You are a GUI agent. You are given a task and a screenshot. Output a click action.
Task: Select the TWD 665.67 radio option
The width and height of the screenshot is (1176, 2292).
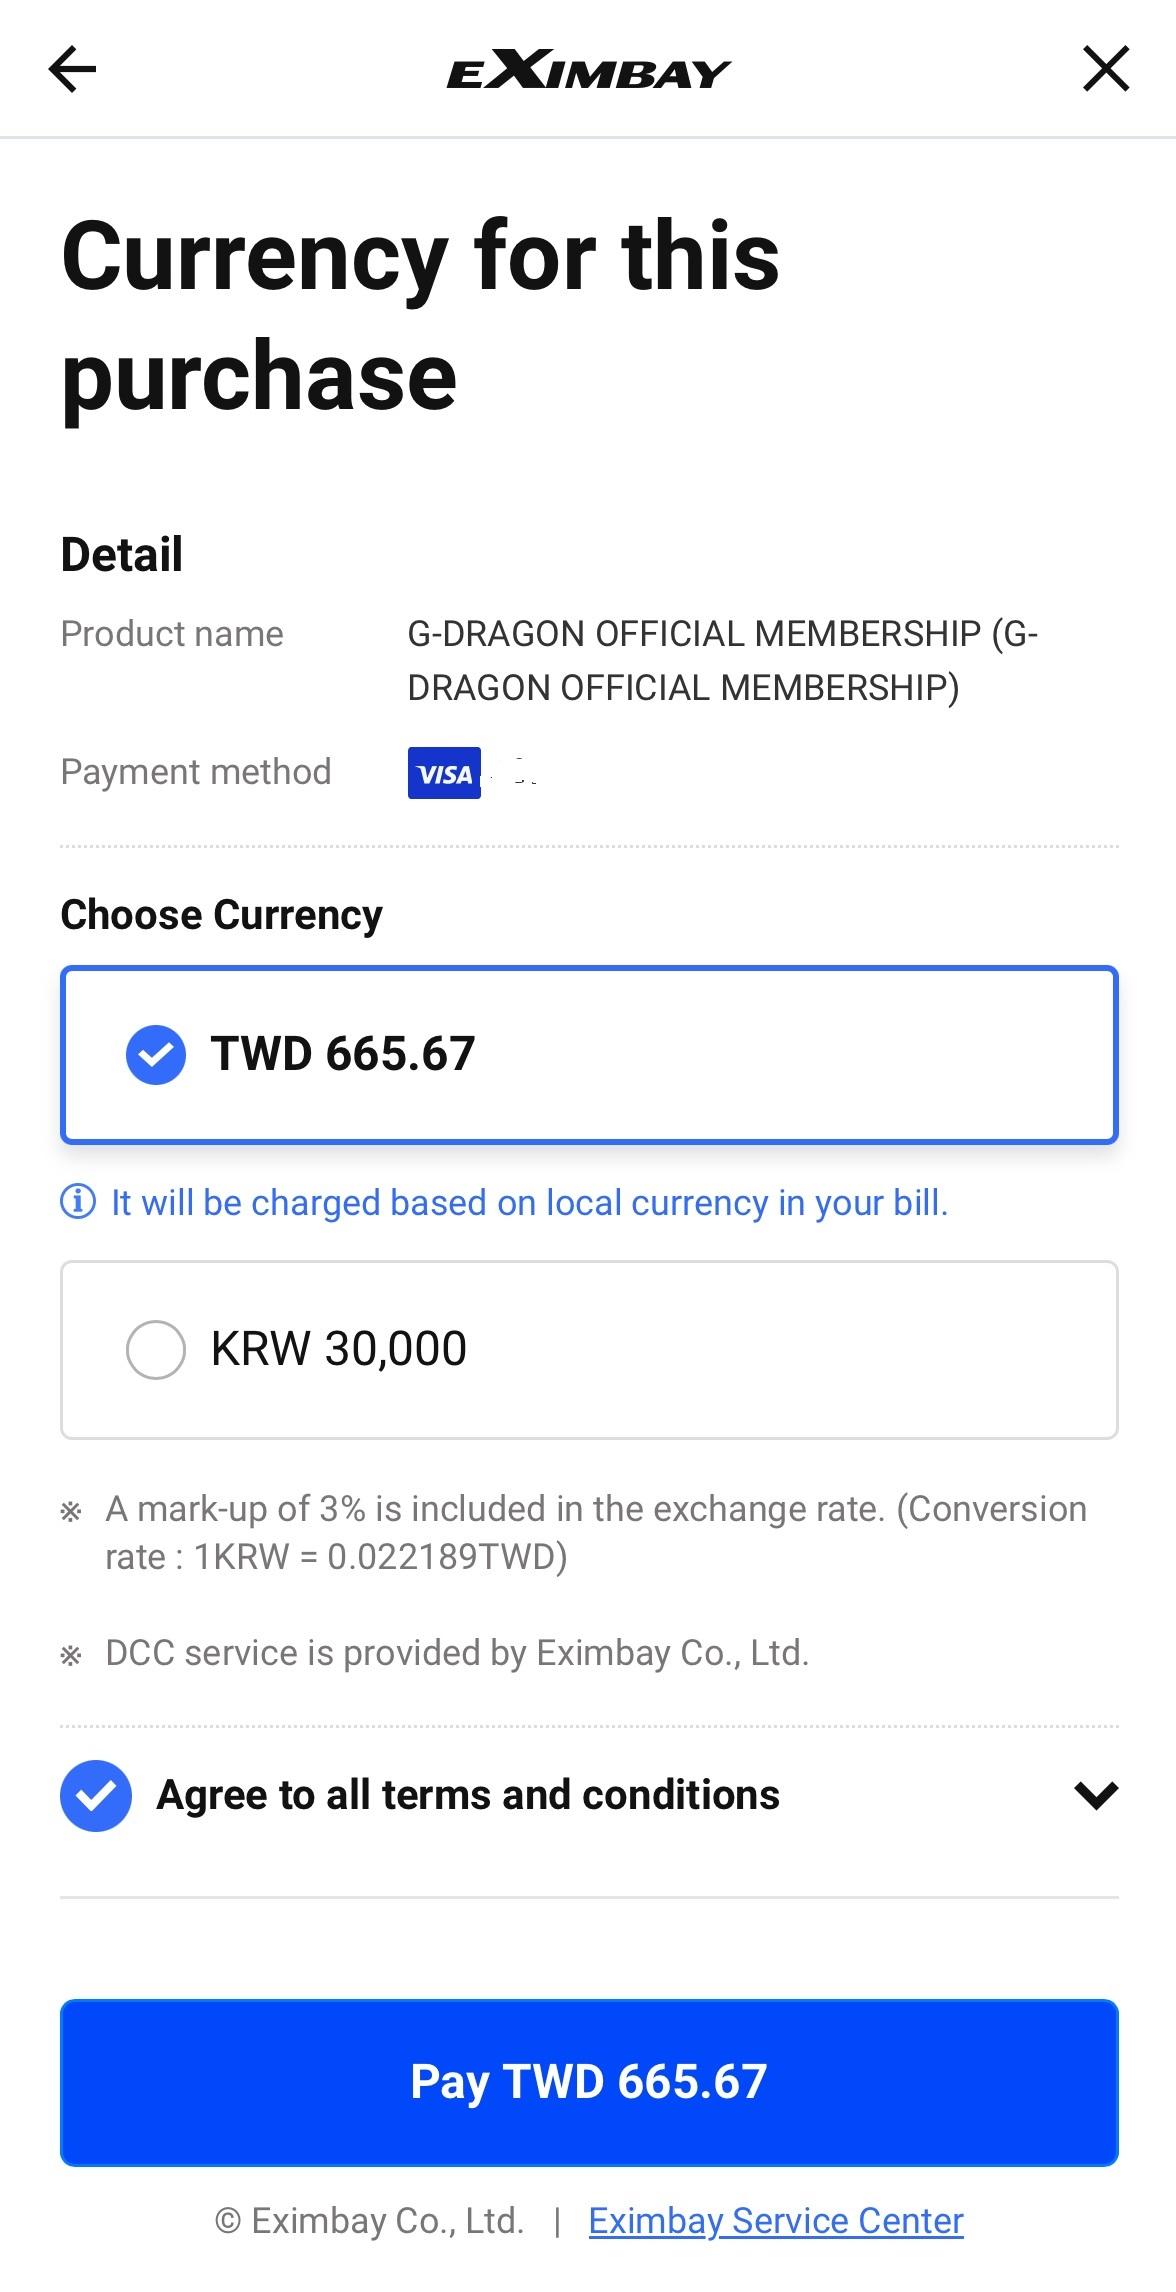[x=156, y=1054]
